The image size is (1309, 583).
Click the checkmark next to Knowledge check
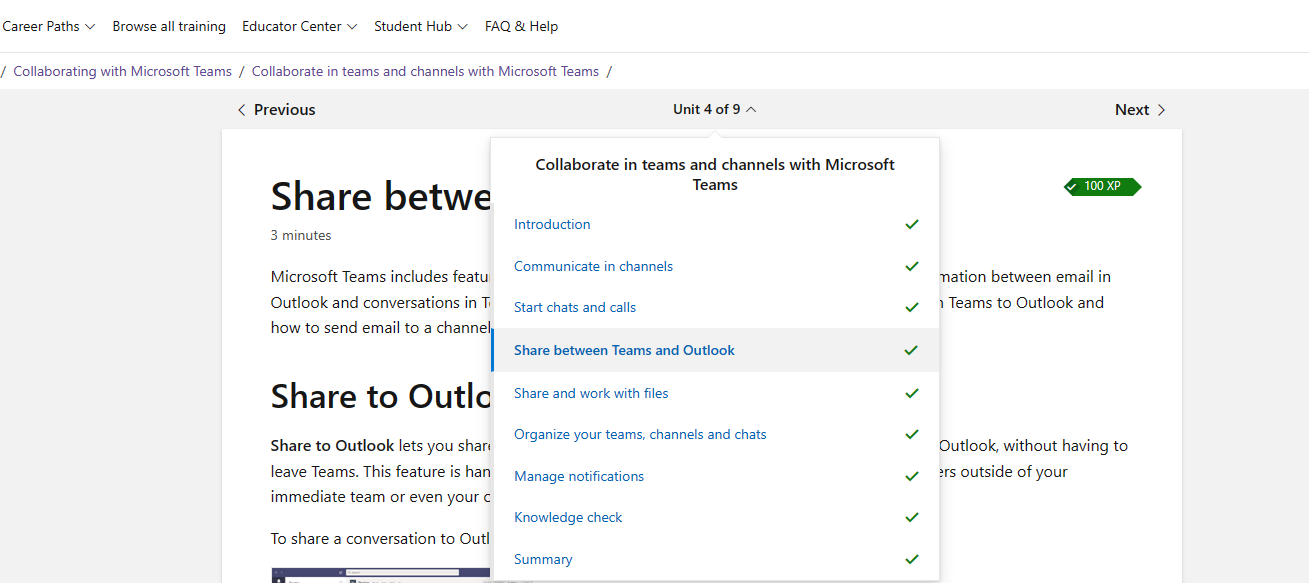point(911,517)
